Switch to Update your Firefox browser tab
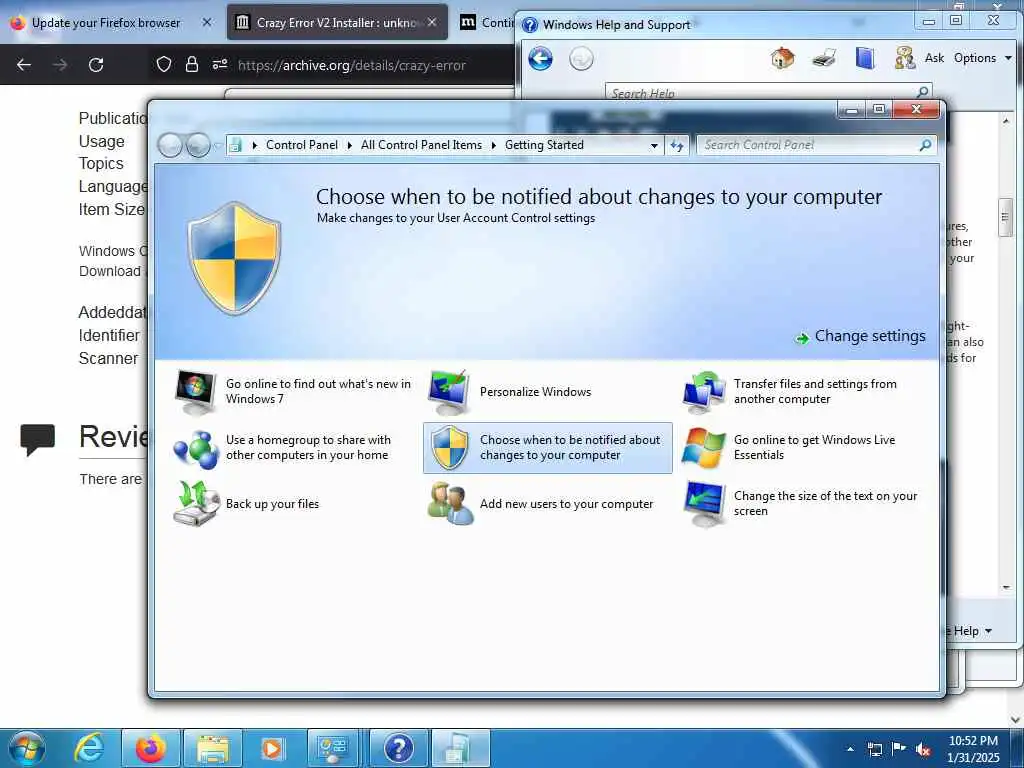The width and height of the screenshot is (1024, 768). (106, 23)
